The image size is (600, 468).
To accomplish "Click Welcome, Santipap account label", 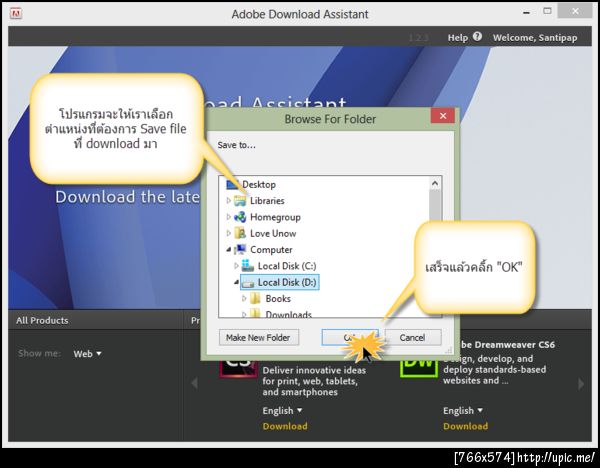I will [x=535, y=38].
